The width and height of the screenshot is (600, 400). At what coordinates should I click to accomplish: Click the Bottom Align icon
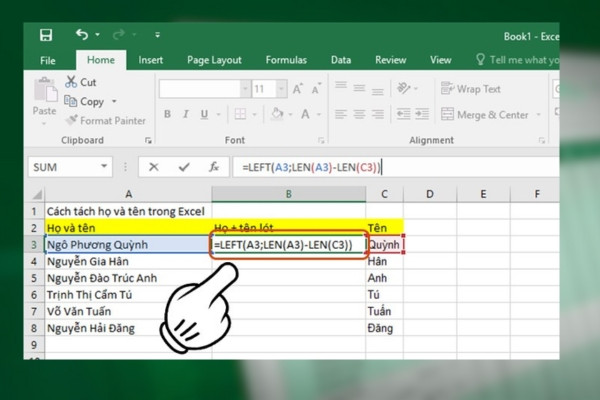[x=377, y=90]
